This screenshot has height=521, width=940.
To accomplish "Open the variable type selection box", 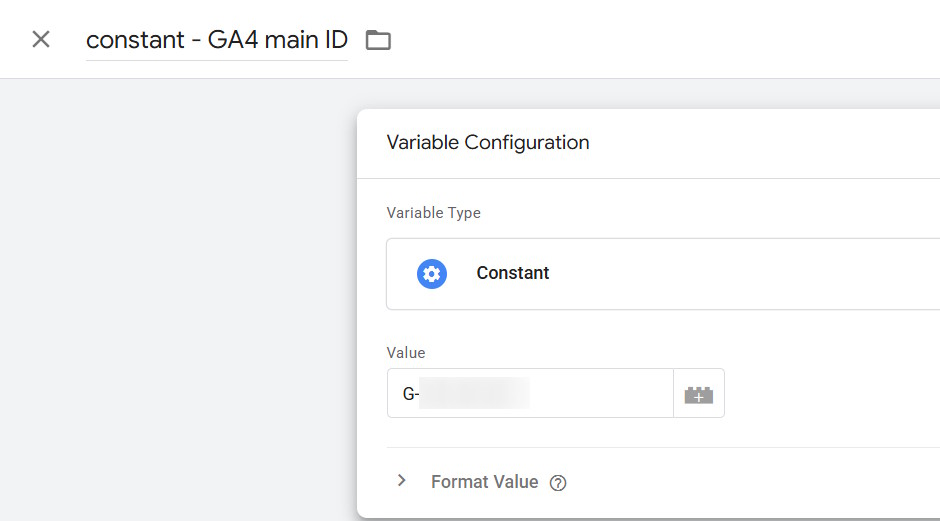I will pos(663,274).
